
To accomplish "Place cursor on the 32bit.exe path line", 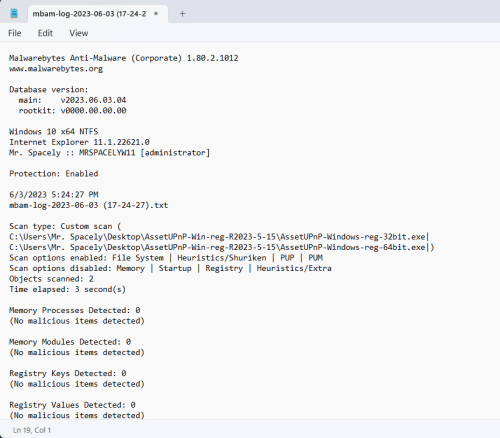I will pyautogui.click(x=219, y=237).
